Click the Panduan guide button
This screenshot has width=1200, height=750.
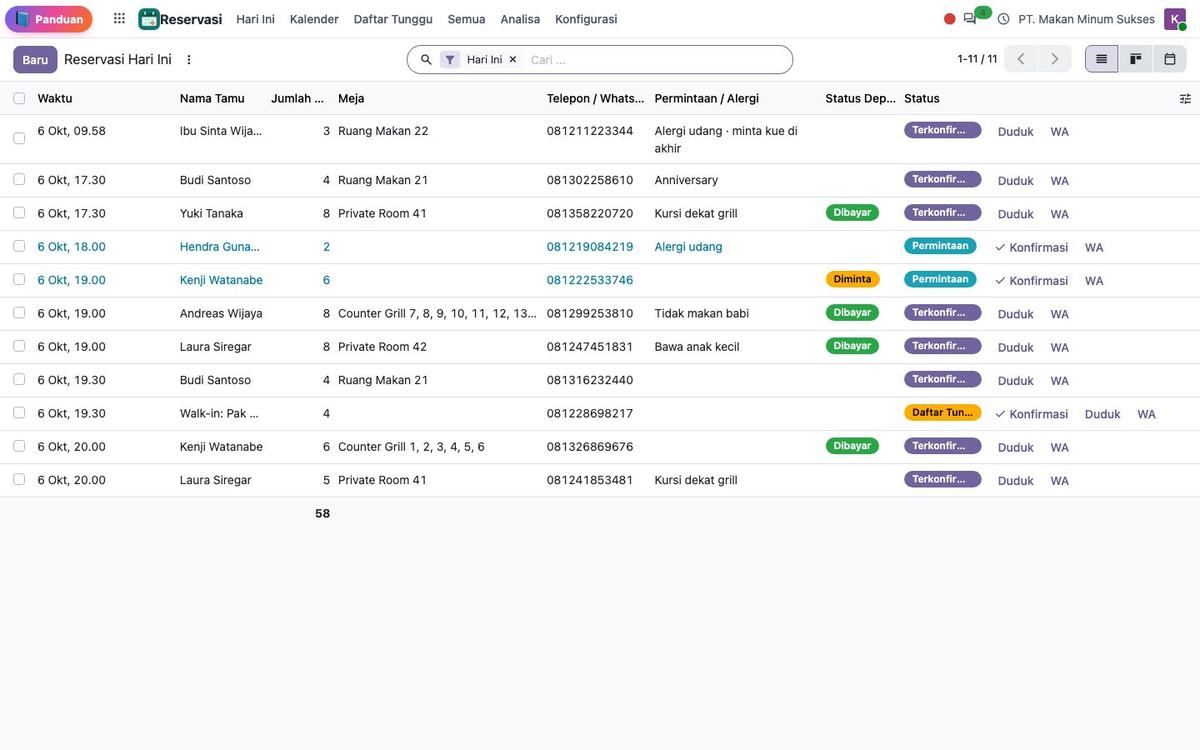pos(49,19)
